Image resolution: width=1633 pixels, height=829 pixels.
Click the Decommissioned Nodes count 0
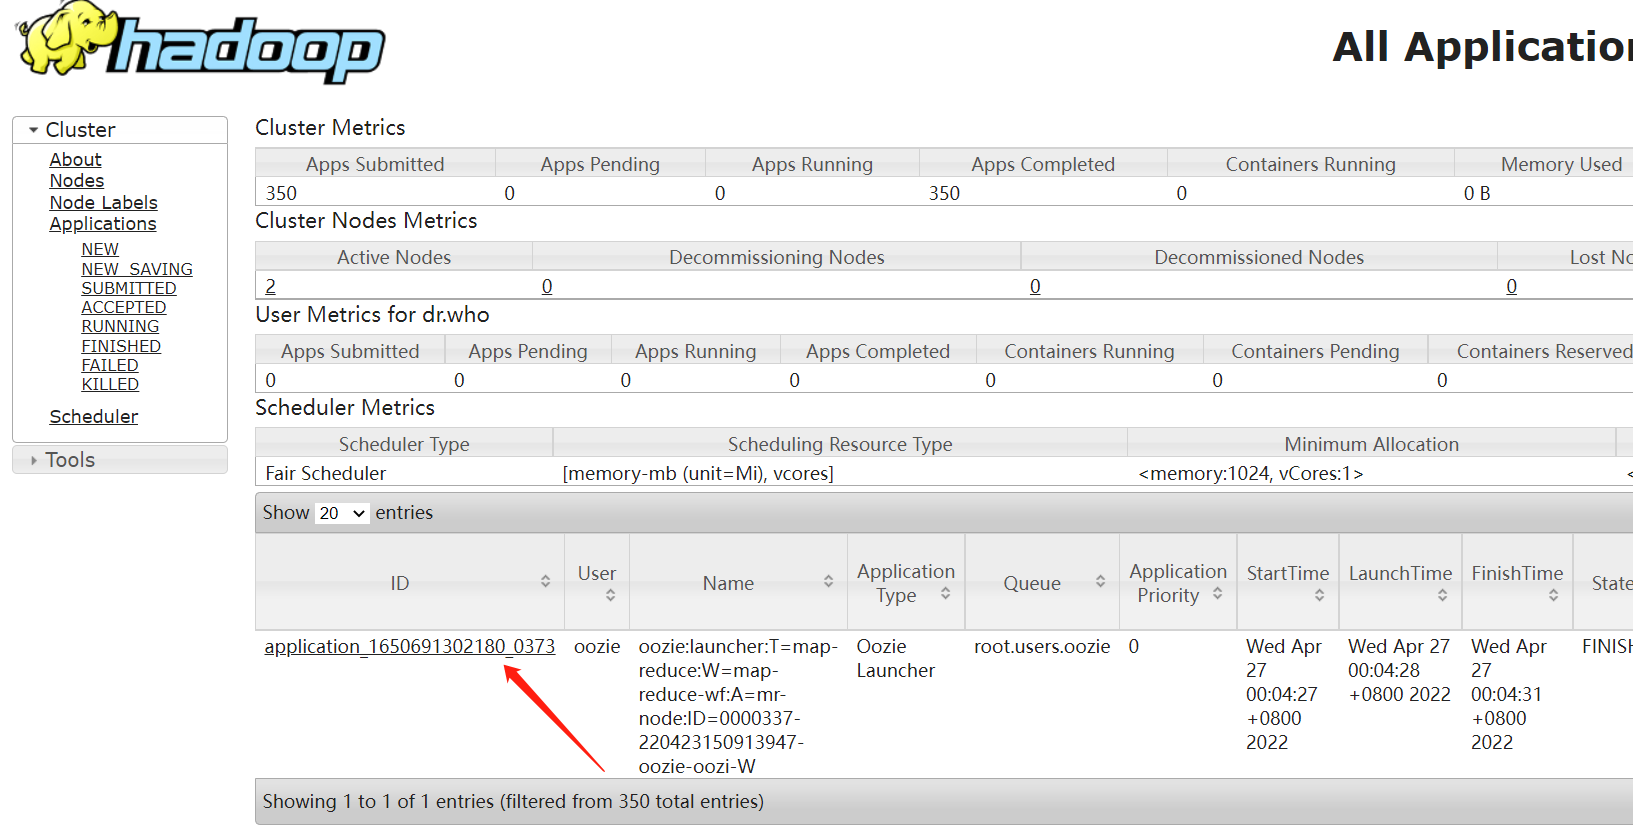pyautogui.click(x=1035, y=286)
